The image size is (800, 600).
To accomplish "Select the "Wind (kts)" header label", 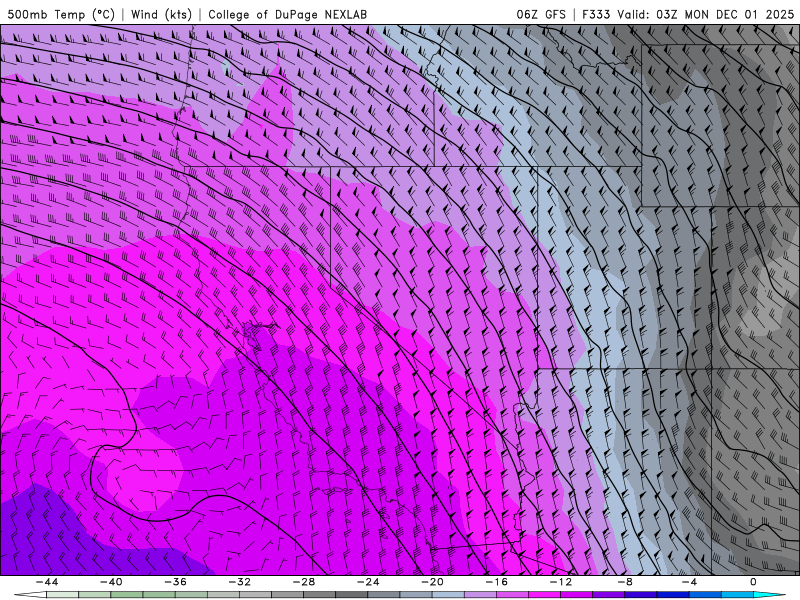I will click(x=161, y=14).
